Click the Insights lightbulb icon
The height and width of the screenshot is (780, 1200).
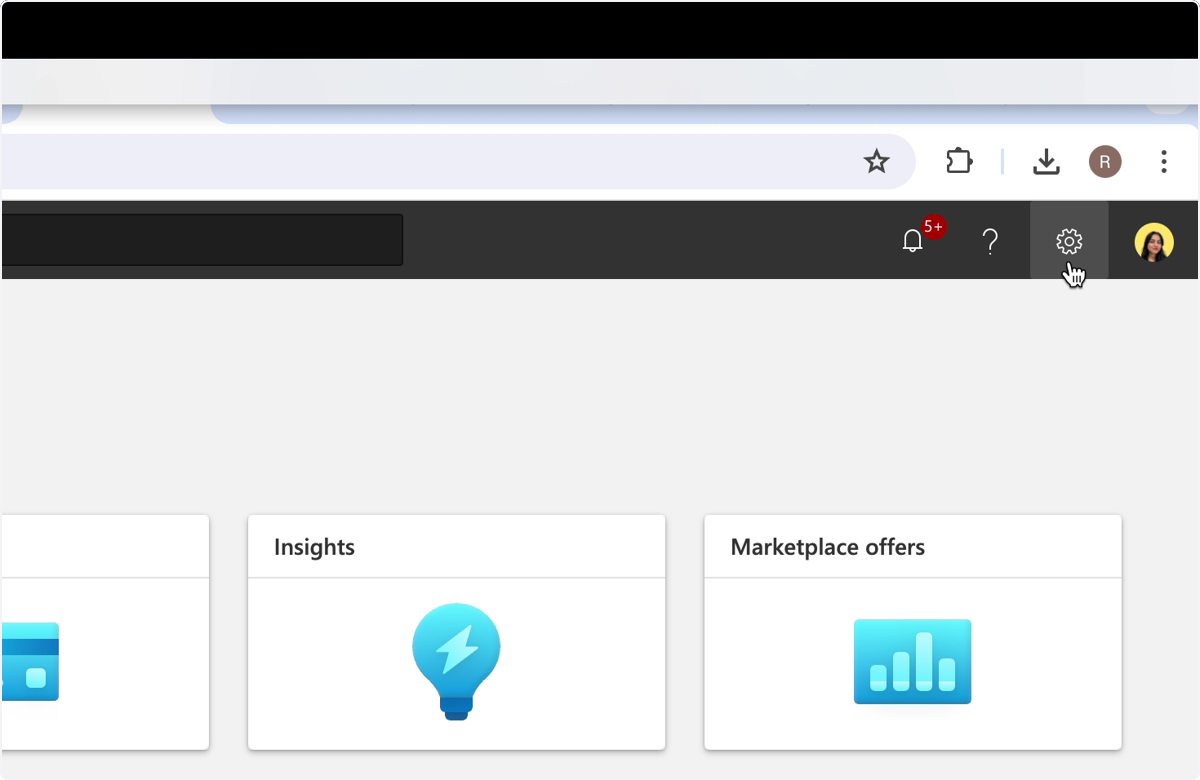click(x=456, y=661)
